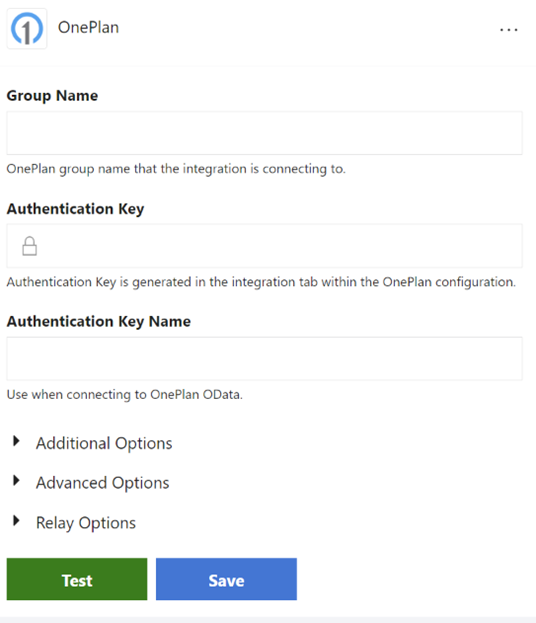Click the Additional Options label
Image resolution: width=536 pixels, height=623 pixels.
pos(104,443)
